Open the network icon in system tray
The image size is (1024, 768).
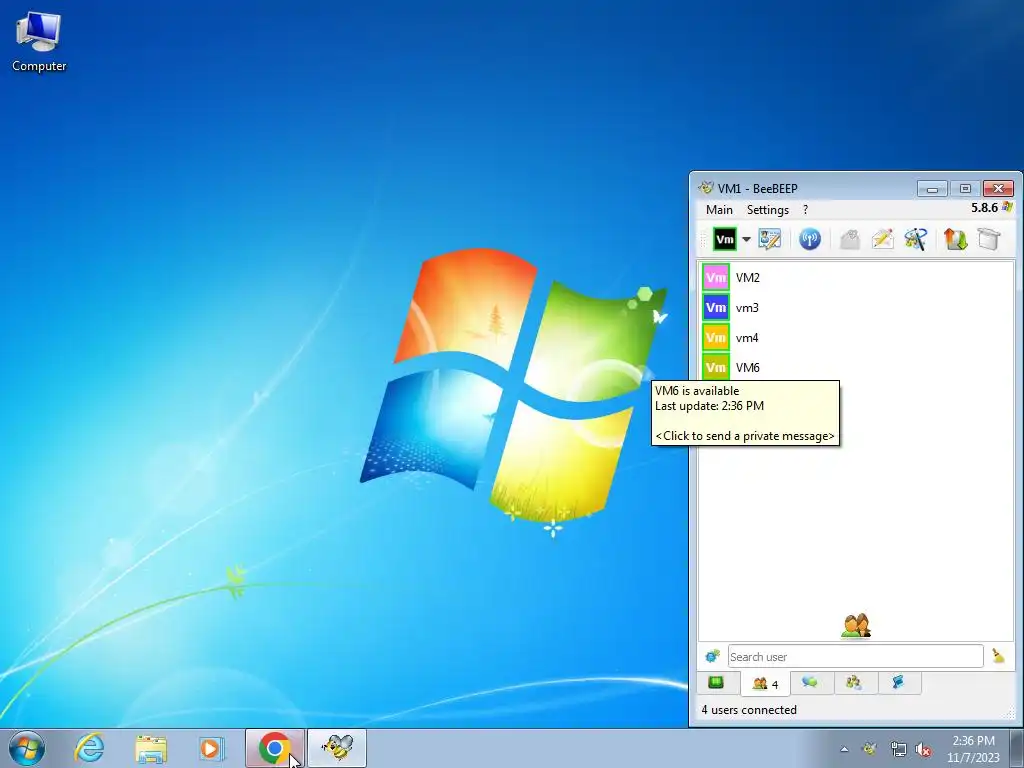(x=898, y=749)
